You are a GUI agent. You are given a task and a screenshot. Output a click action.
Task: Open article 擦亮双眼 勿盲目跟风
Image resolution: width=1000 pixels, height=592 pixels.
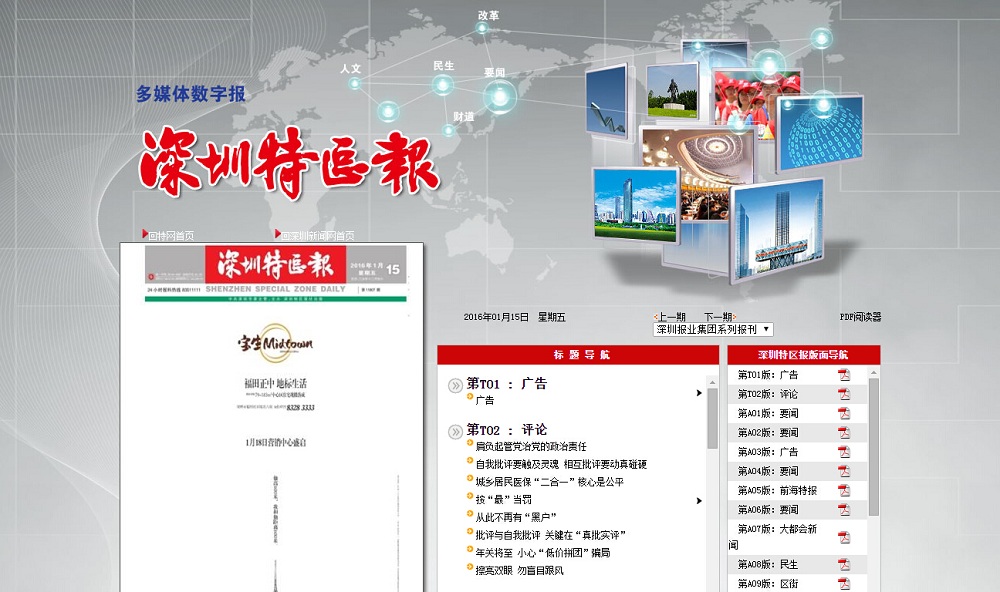click(519, 571)
